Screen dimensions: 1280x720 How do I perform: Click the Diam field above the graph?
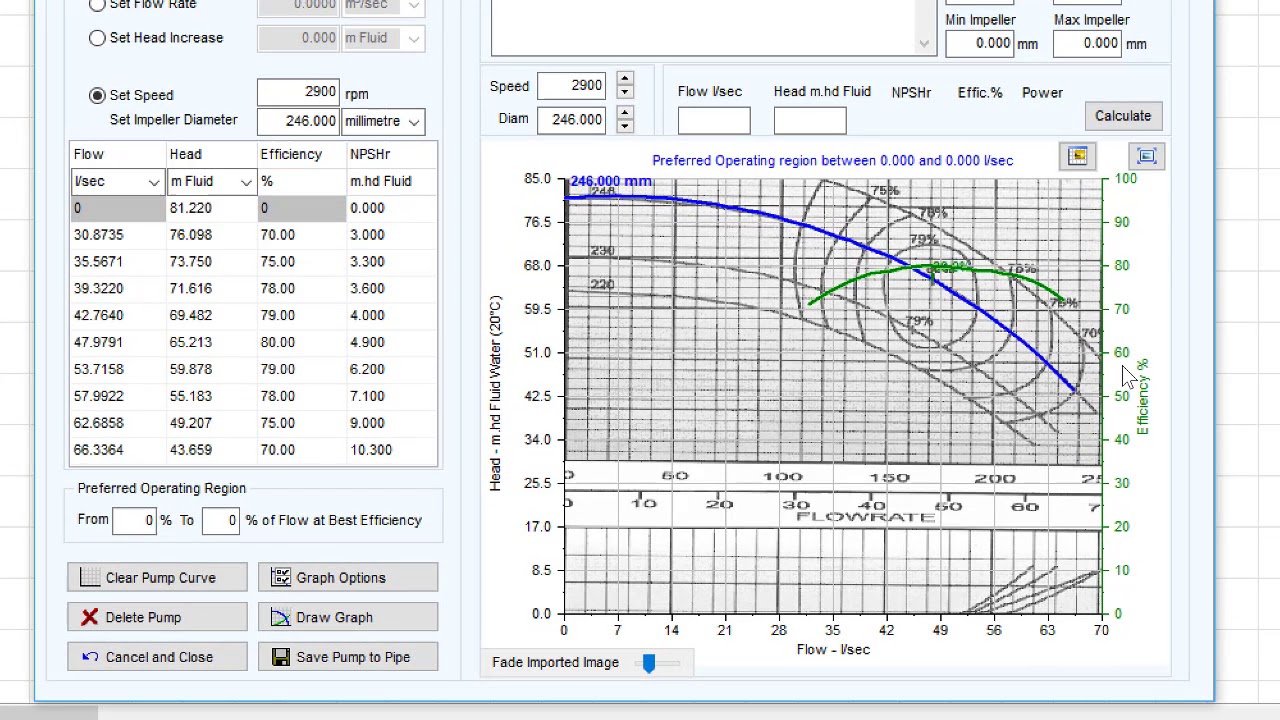(571, 120)
